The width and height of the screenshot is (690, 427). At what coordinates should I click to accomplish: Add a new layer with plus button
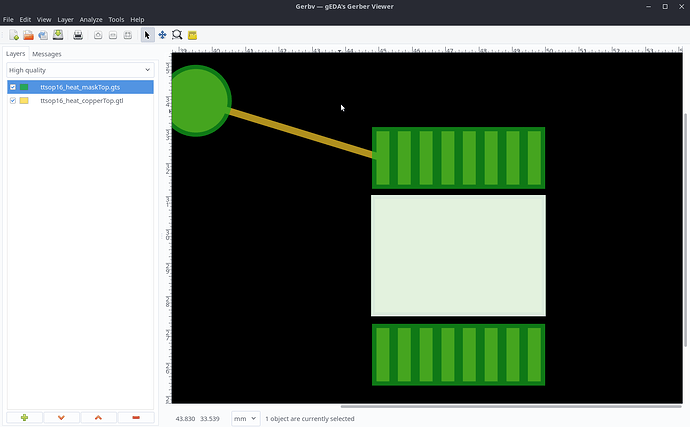pyautogui.click(x=24, y=417)
